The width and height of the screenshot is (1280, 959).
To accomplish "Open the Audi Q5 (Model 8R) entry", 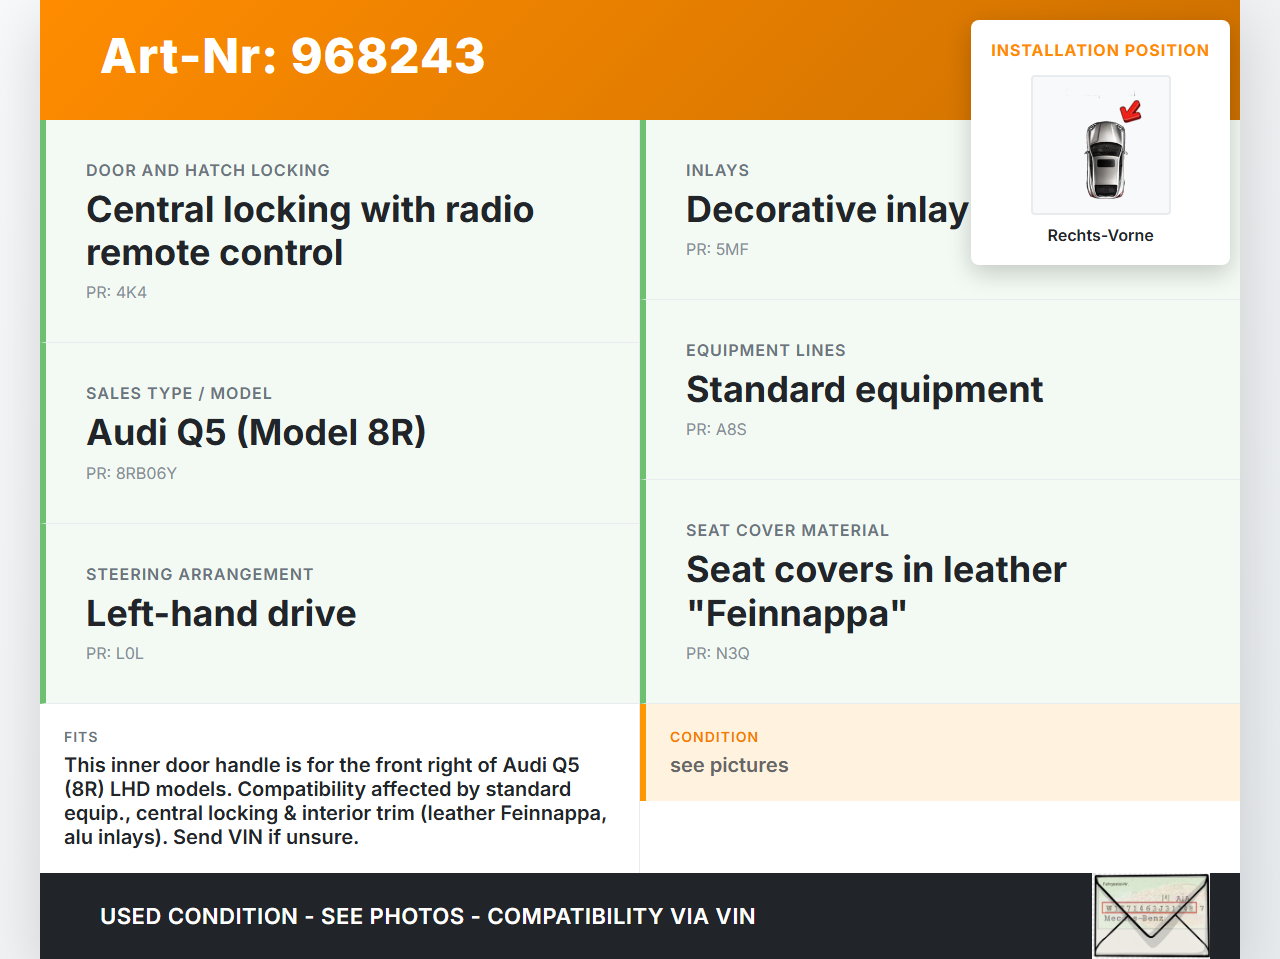I will 256,432.
